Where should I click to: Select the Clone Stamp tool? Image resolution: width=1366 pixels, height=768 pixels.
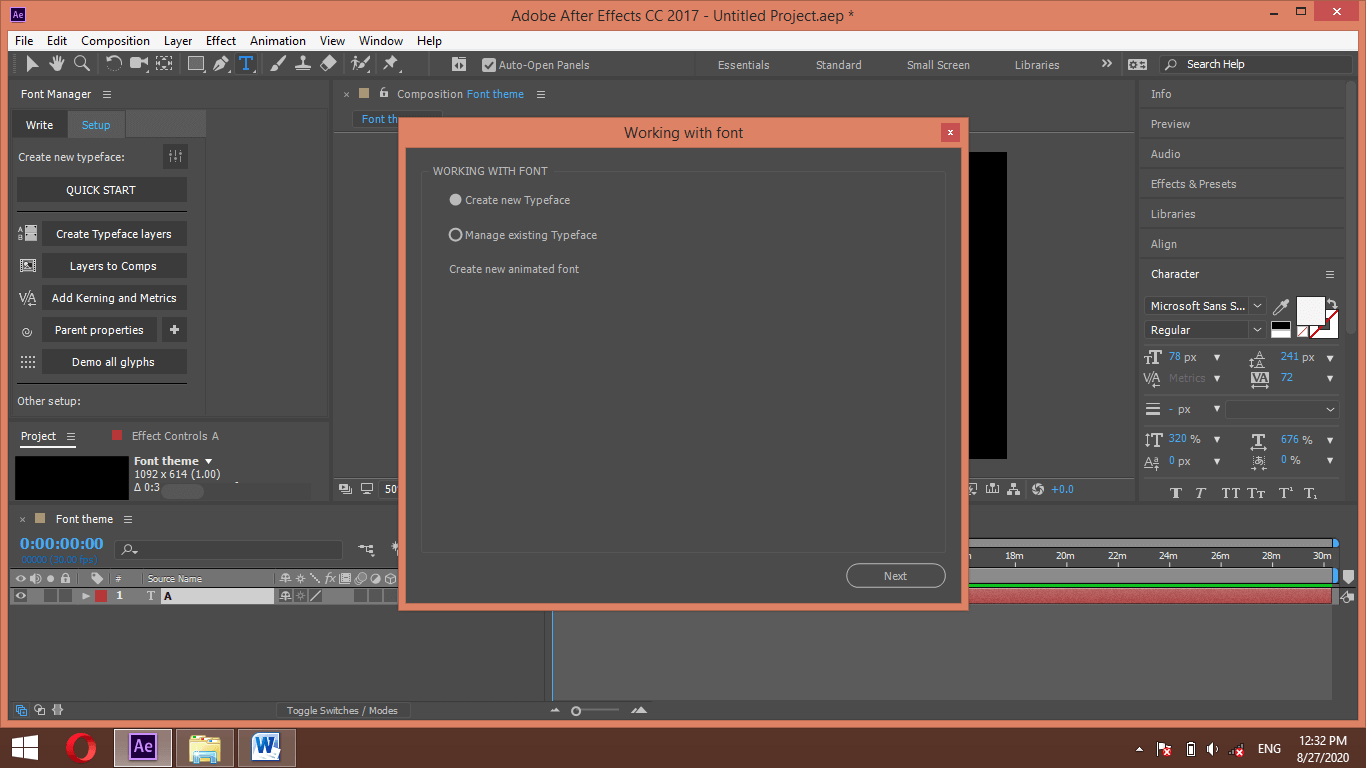[301, 63]
